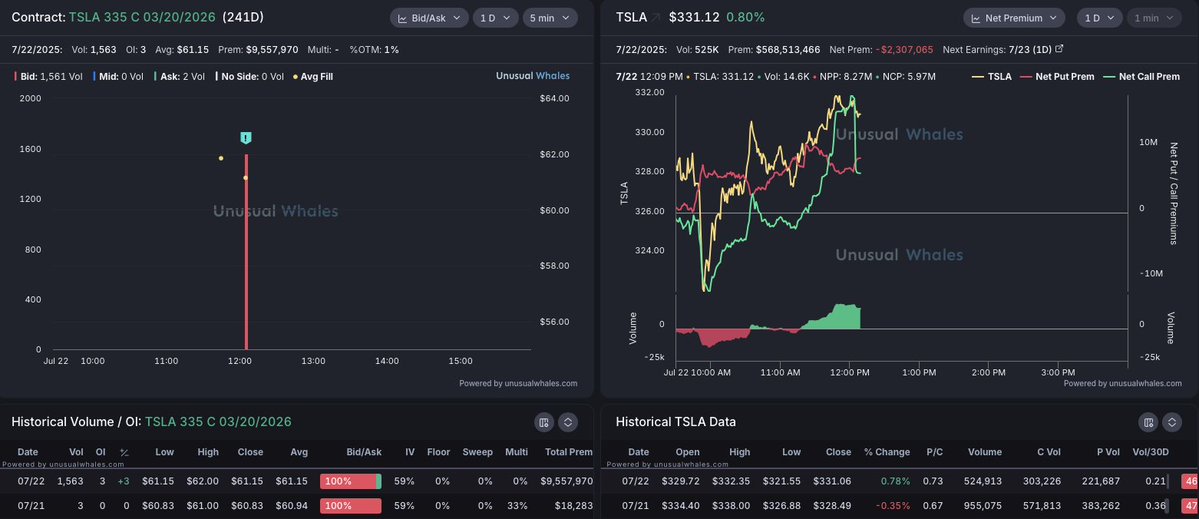The image size is (1199, 519).
Task: Sort TSLA data table by P Vol
Action: [1108, 452]
